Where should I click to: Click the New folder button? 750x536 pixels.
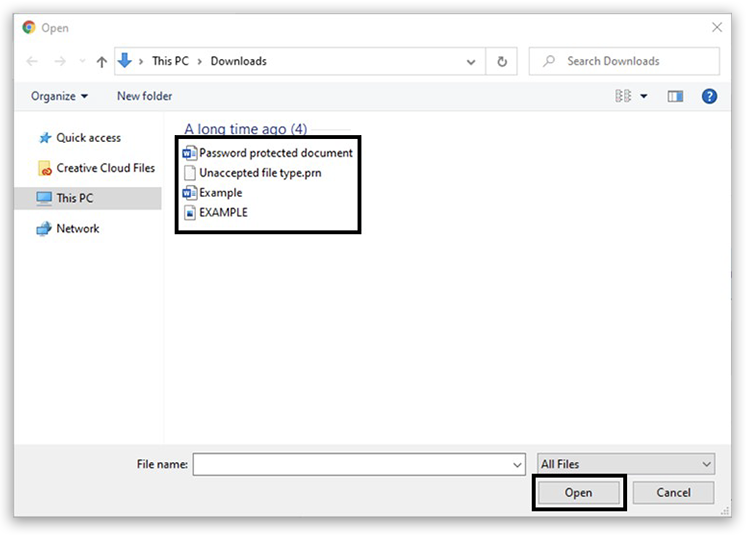tap(144, 96)
